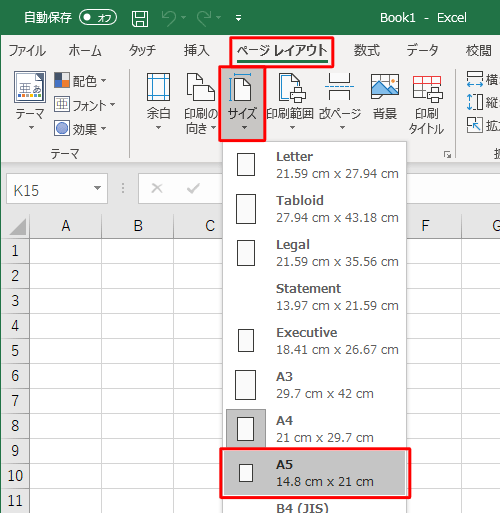Select column A header
Image resolution: width=500 pixels, height=513 pixels.
coord(66,226)
